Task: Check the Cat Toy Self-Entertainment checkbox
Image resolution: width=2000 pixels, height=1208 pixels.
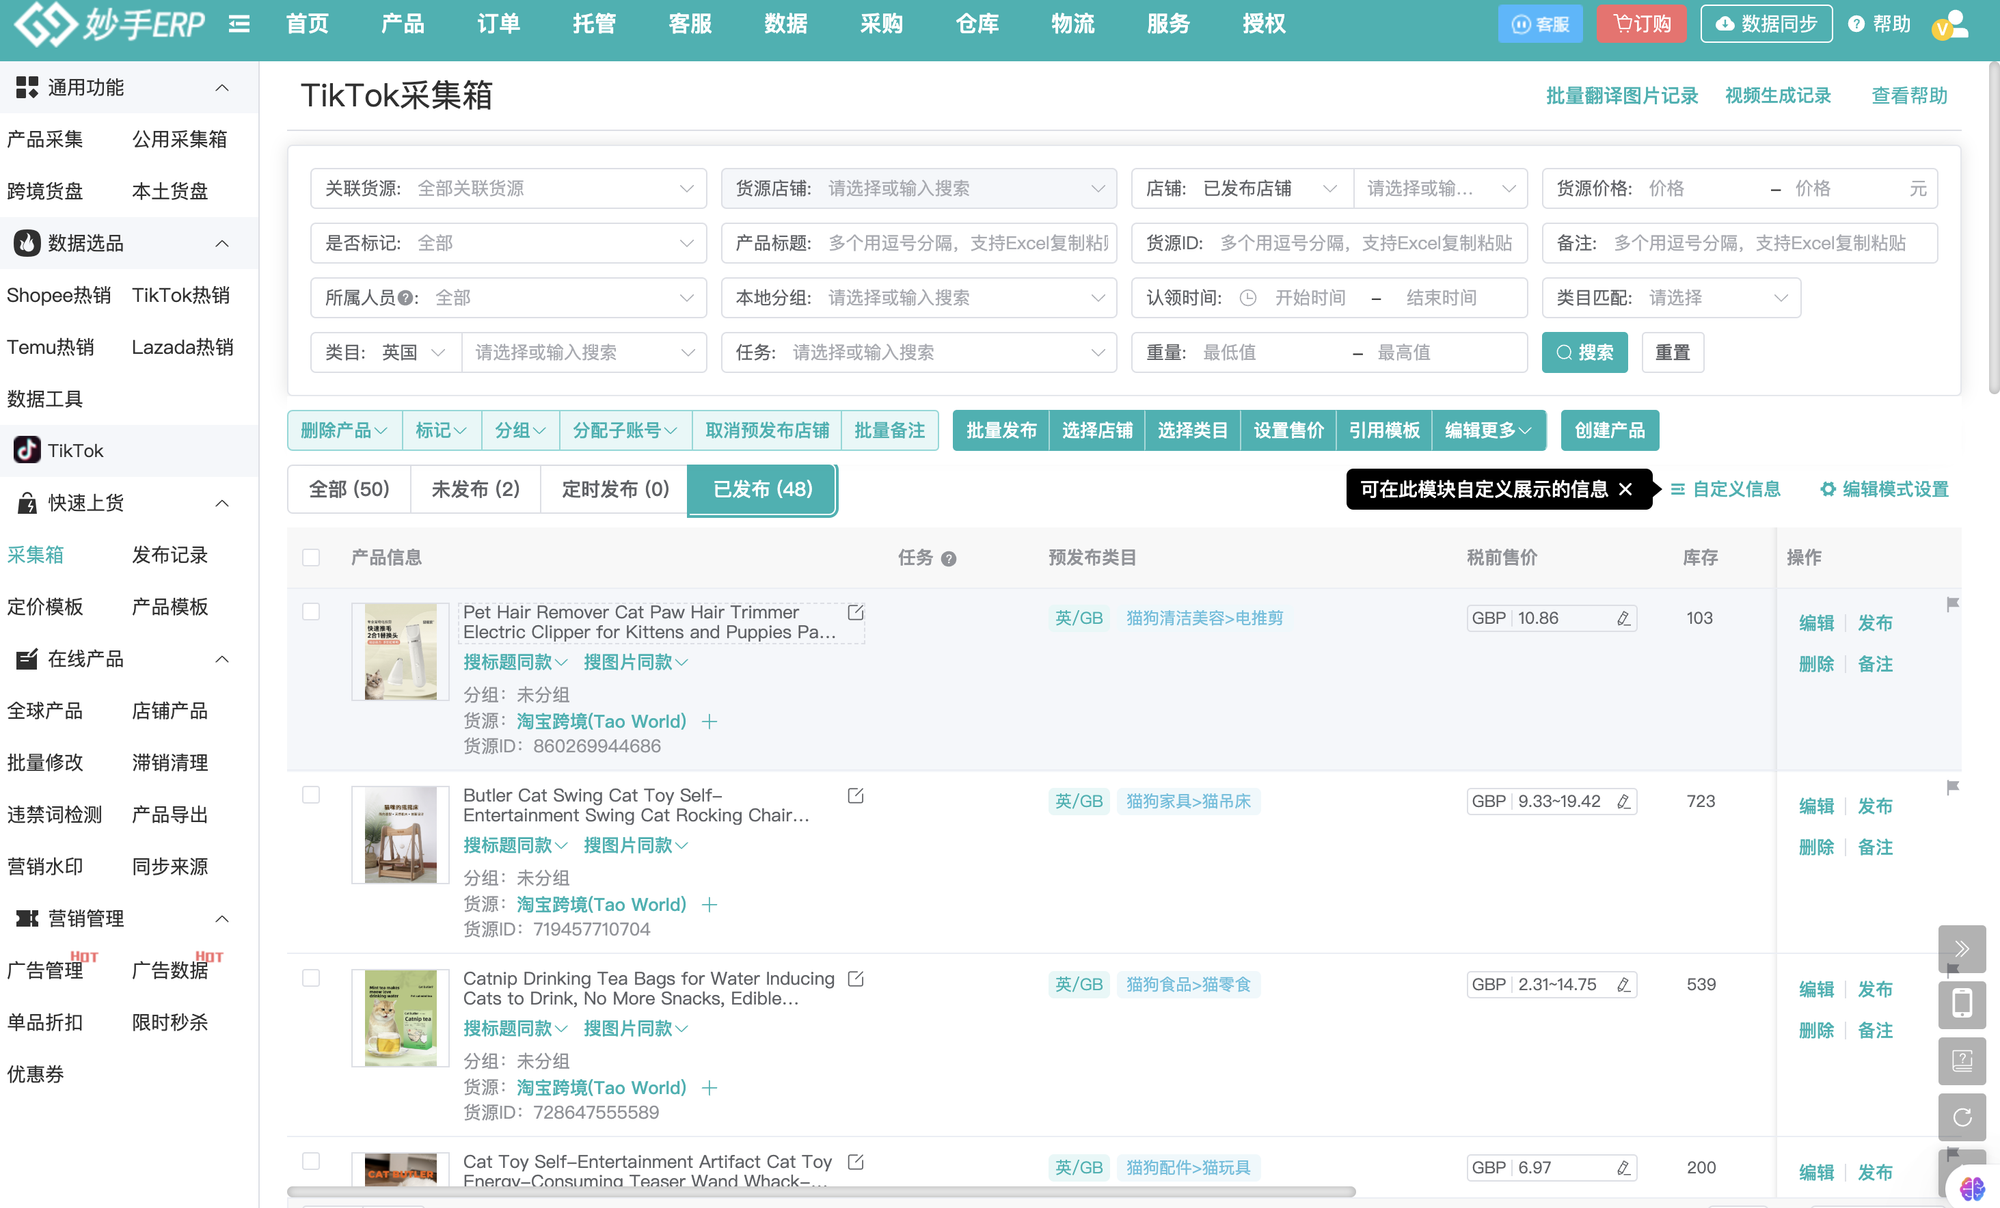Action: point(311,1160)
